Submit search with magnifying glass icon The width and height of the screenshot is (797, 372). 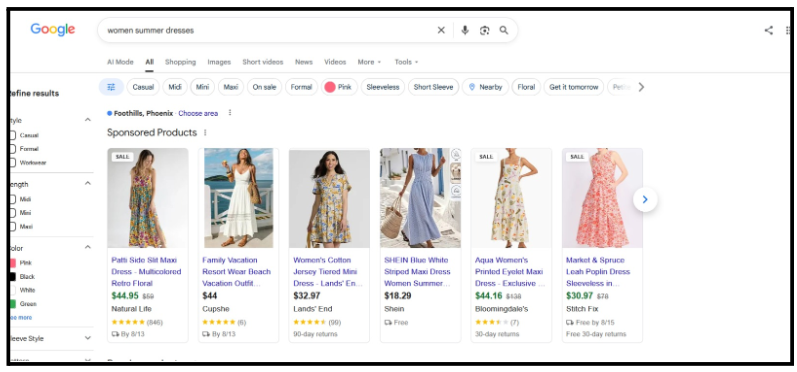tap(504, 30)
